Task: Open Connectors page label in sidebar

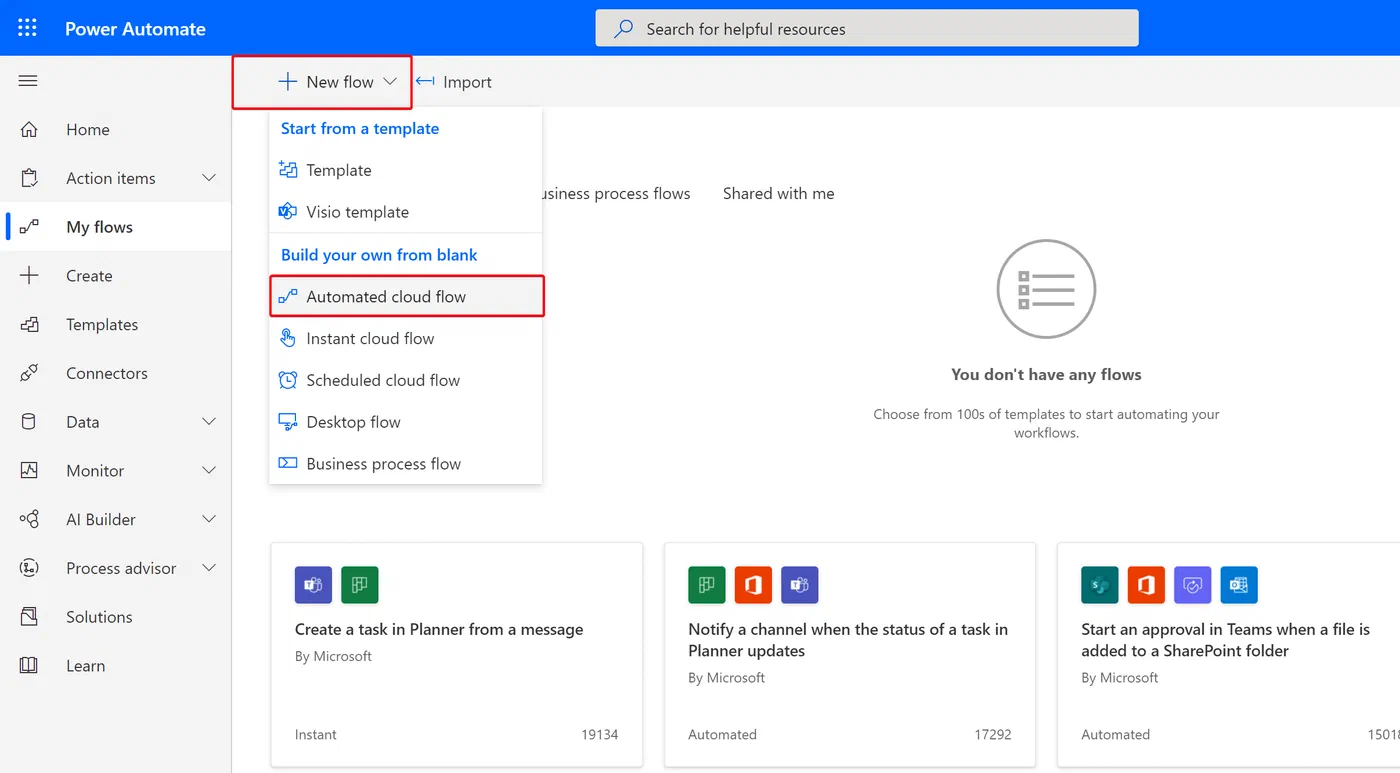Action: coord(107,373)
